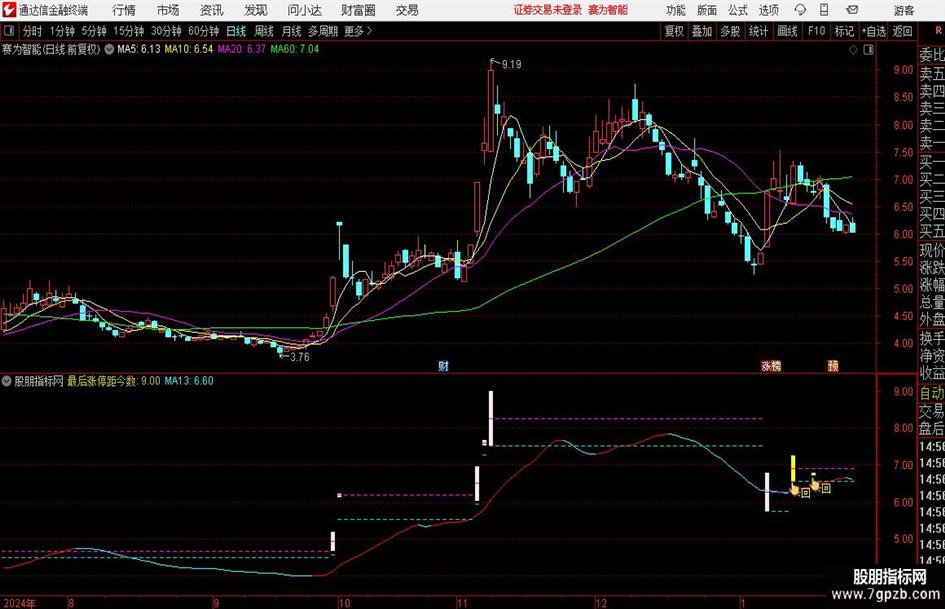Image resolution: width=945 pixels, height=609 pixels.
Task: Click the diamond marker icon above chart
Action: pos(853,50)
